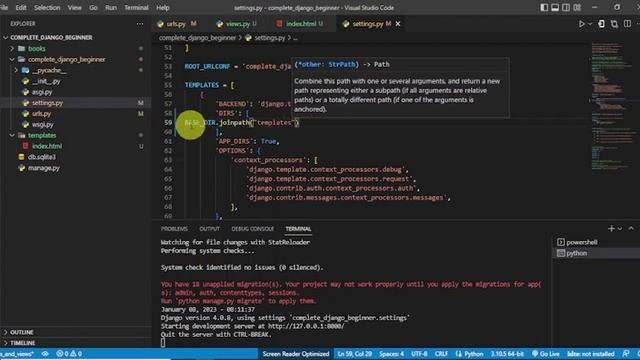Open Explorer more actions ellipsis

pyautogui.click(x=140, y=24)
